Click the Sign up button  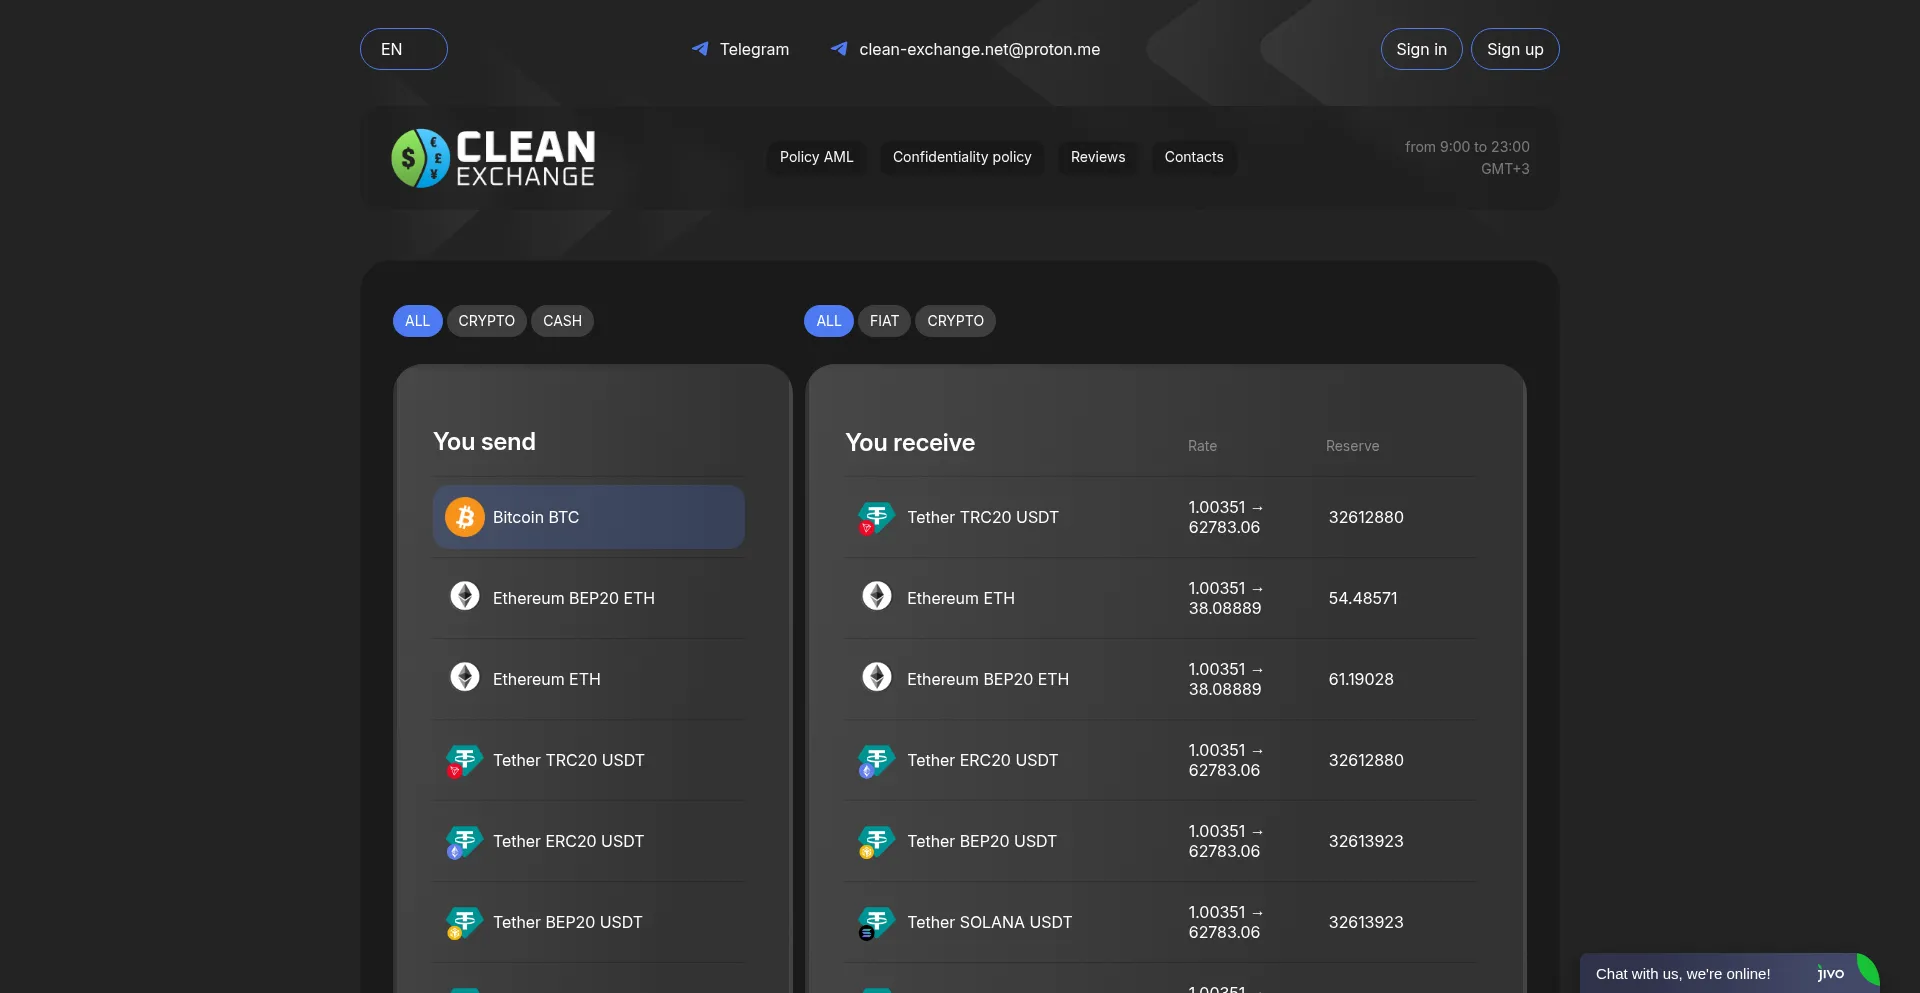pyautogui.click(x=1515, y=49)
